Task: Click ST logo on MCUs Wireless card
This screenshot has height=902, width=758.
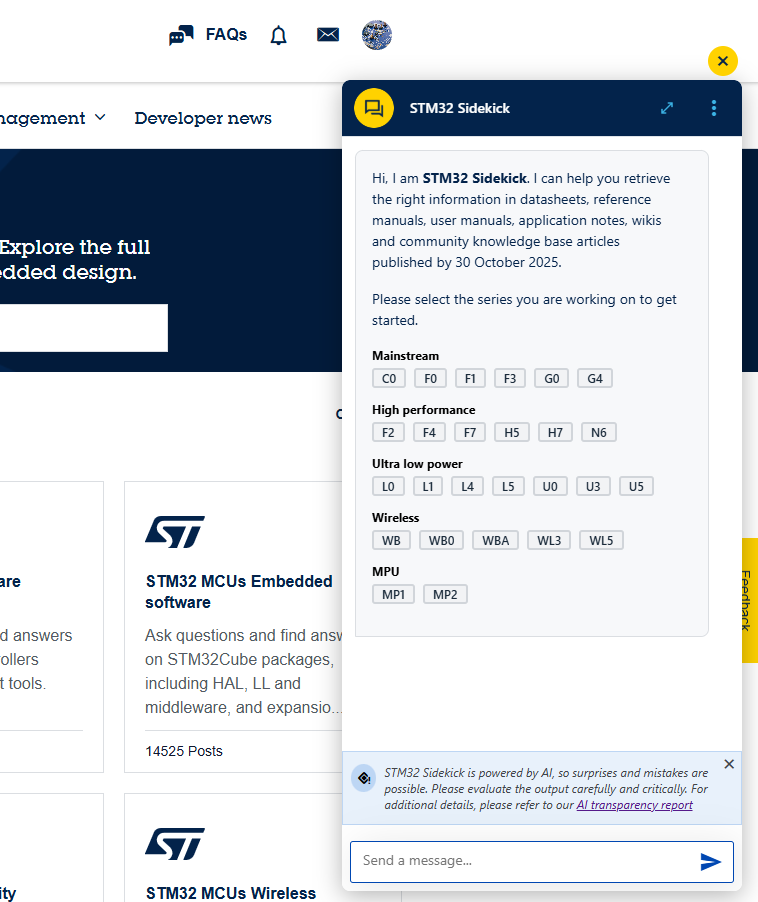Action: point(175,844)
